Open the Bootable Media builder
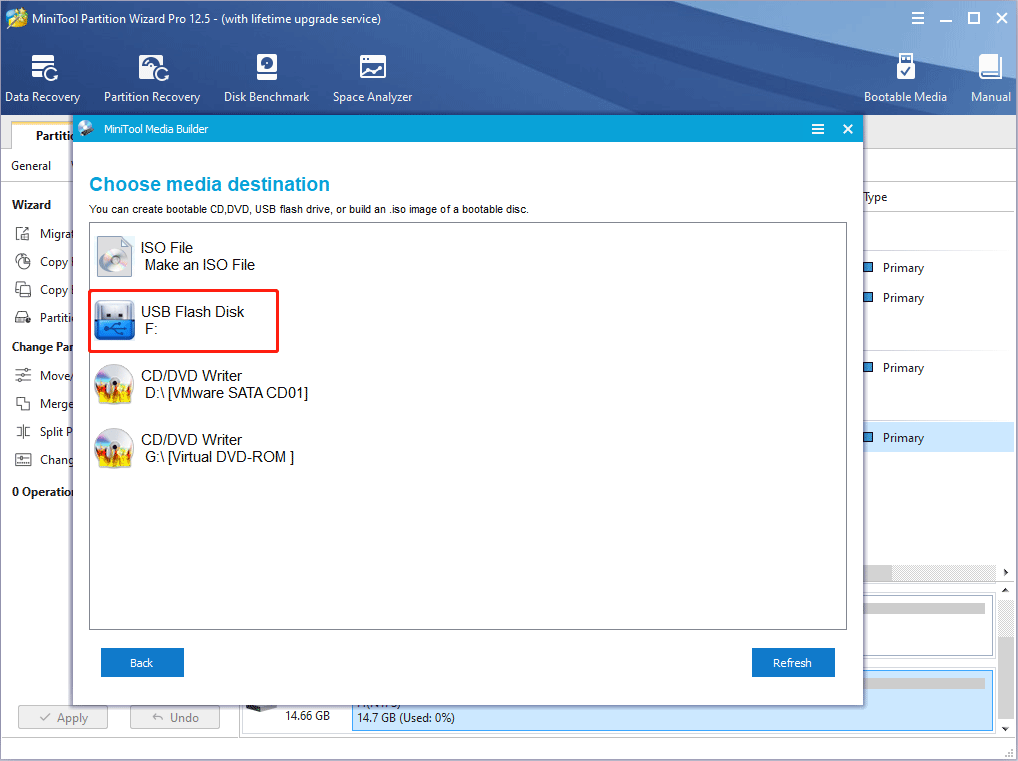 tap(905, 75)
